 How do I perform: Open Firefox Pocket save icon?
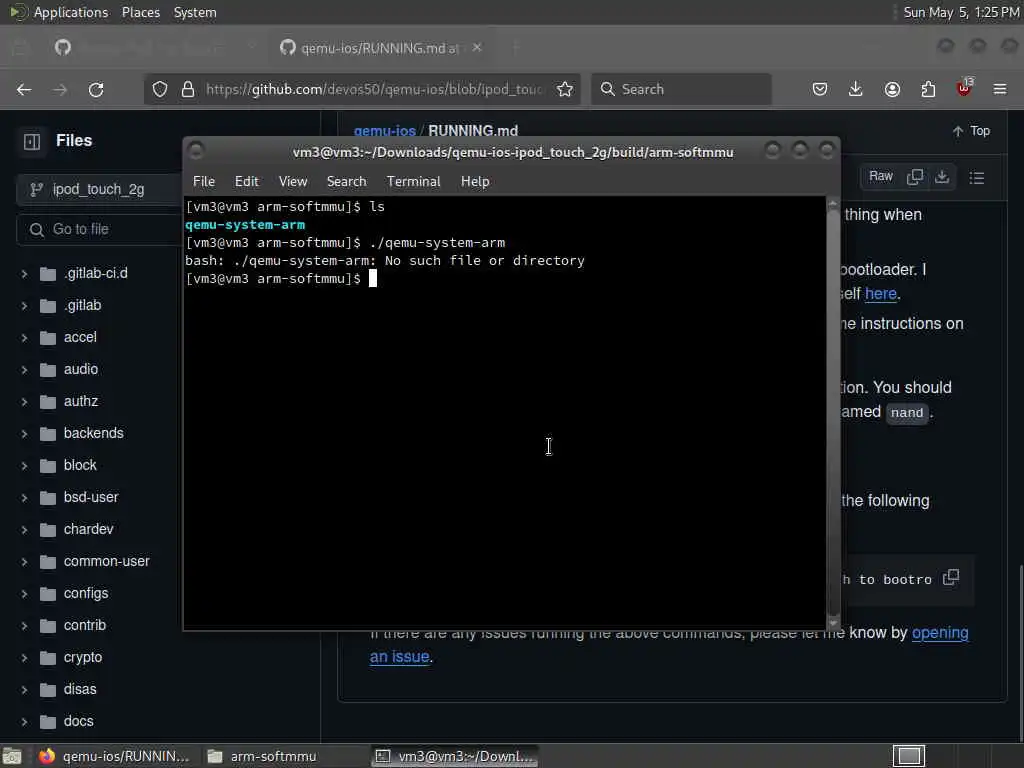[820, 89]
